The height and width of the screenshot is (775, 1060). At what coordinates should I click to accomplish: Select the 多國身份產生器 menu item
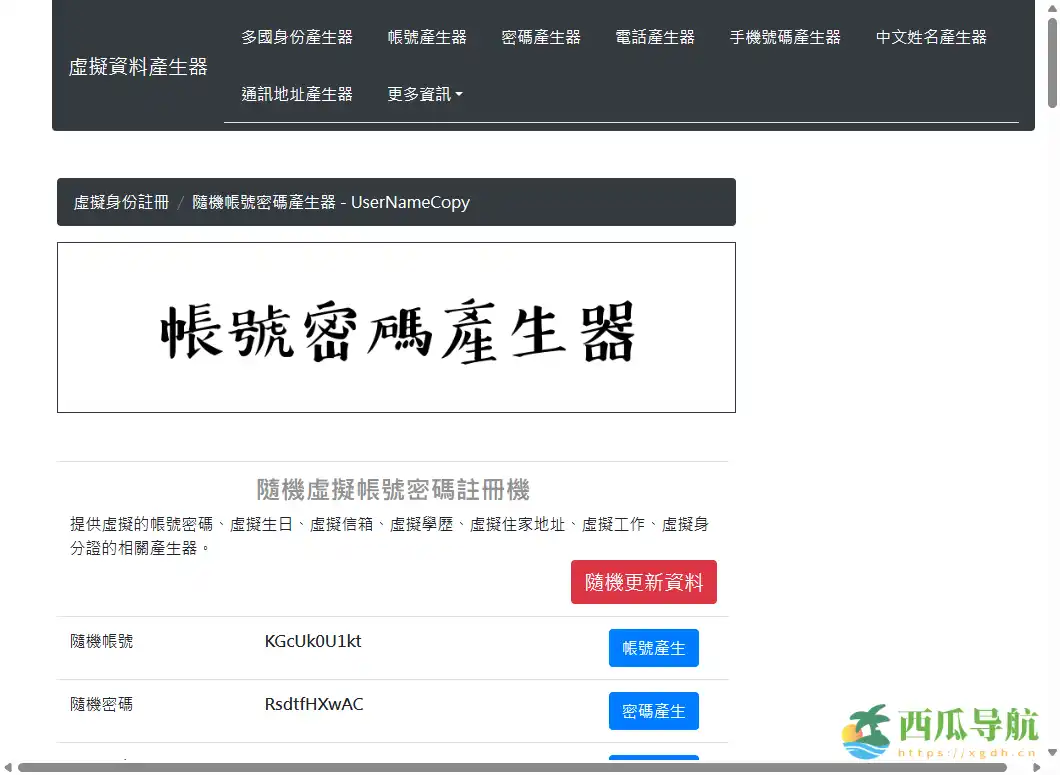point(298,37)
